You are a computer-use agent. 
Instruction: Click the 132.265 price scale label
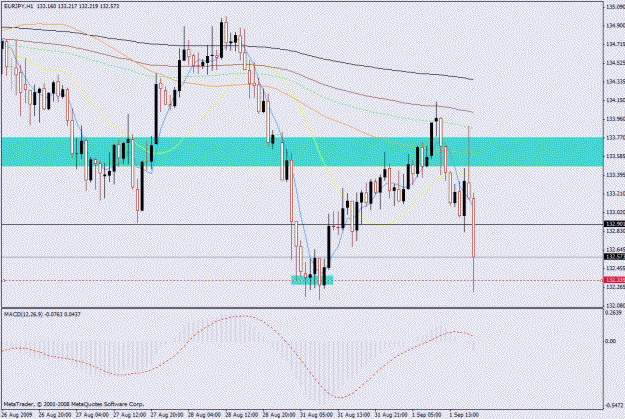[615, 287]
